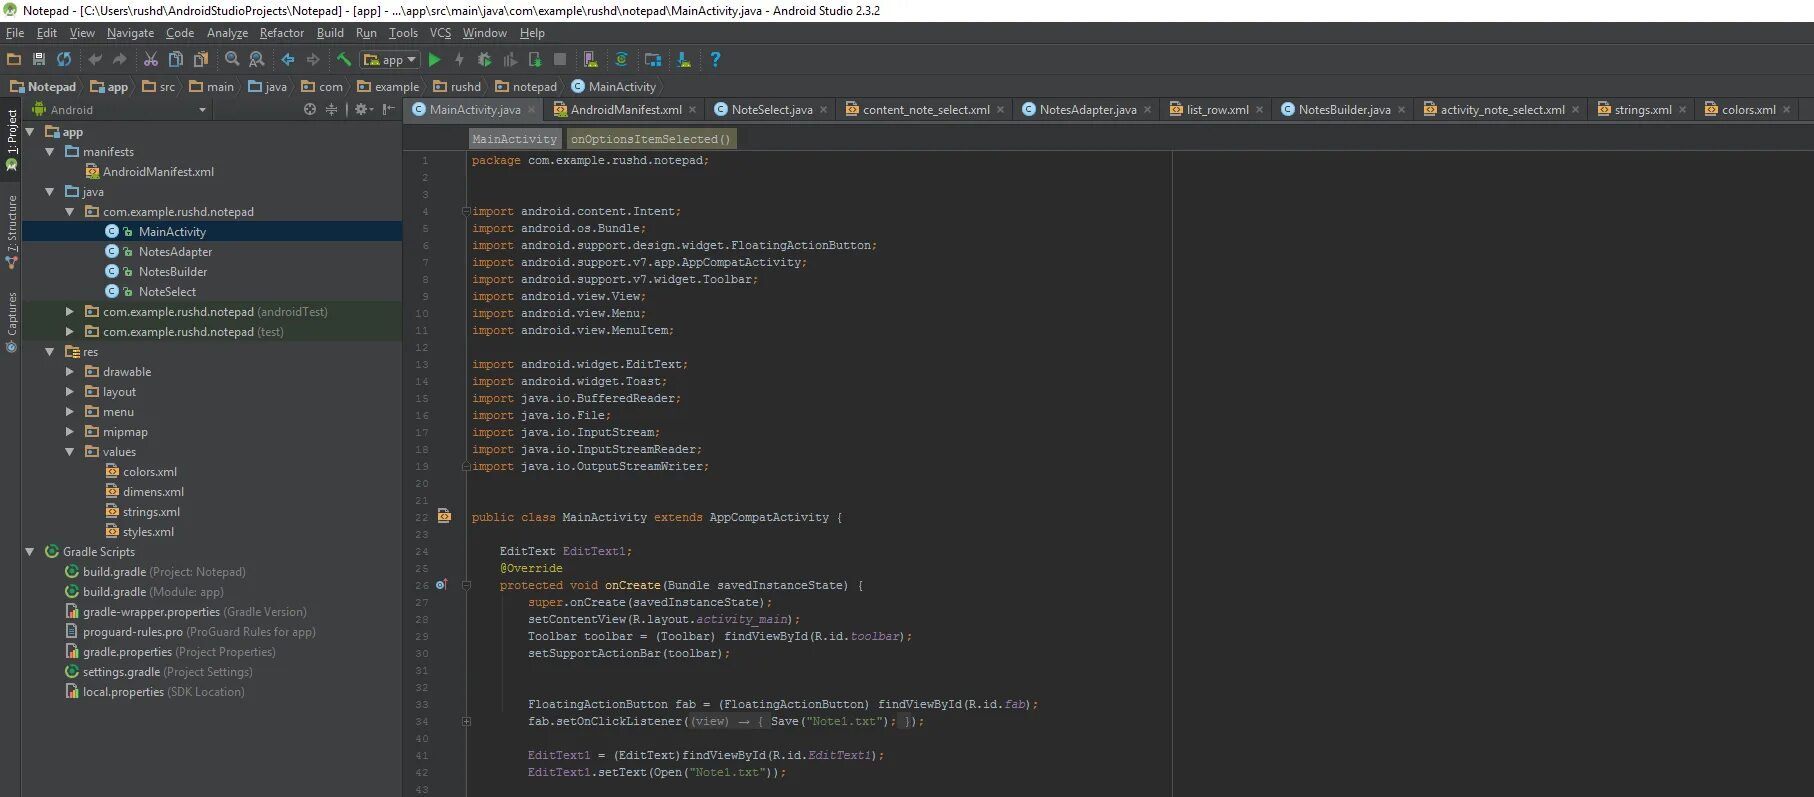
Task: Open the File menu
Action: coord(15,33)
